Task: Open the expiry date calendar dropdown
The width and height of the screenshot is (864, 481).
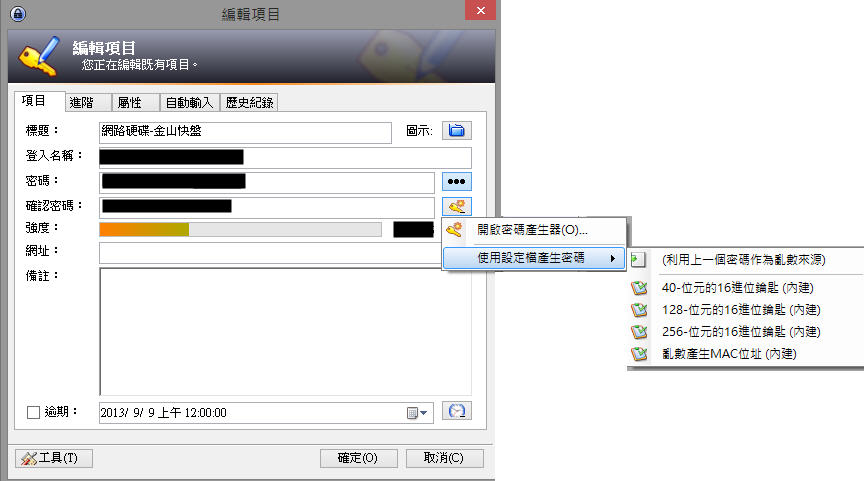Action: [x=417, y=413]
